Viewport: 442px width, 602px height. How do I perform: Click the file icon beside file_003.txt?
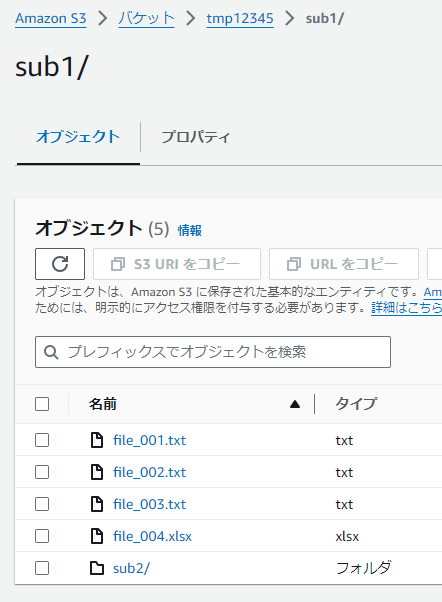click(97, 504)
